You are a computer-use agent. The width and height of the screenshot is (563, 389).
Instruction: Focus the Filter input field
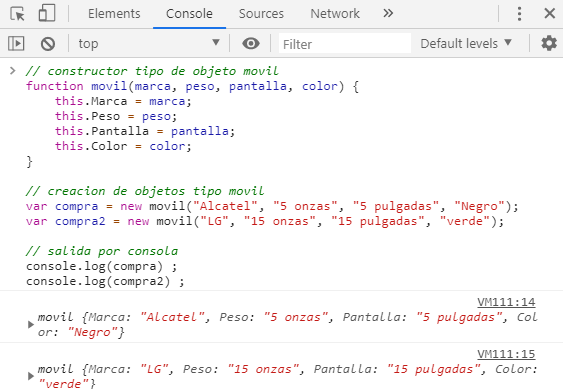[x=345, y=44]
